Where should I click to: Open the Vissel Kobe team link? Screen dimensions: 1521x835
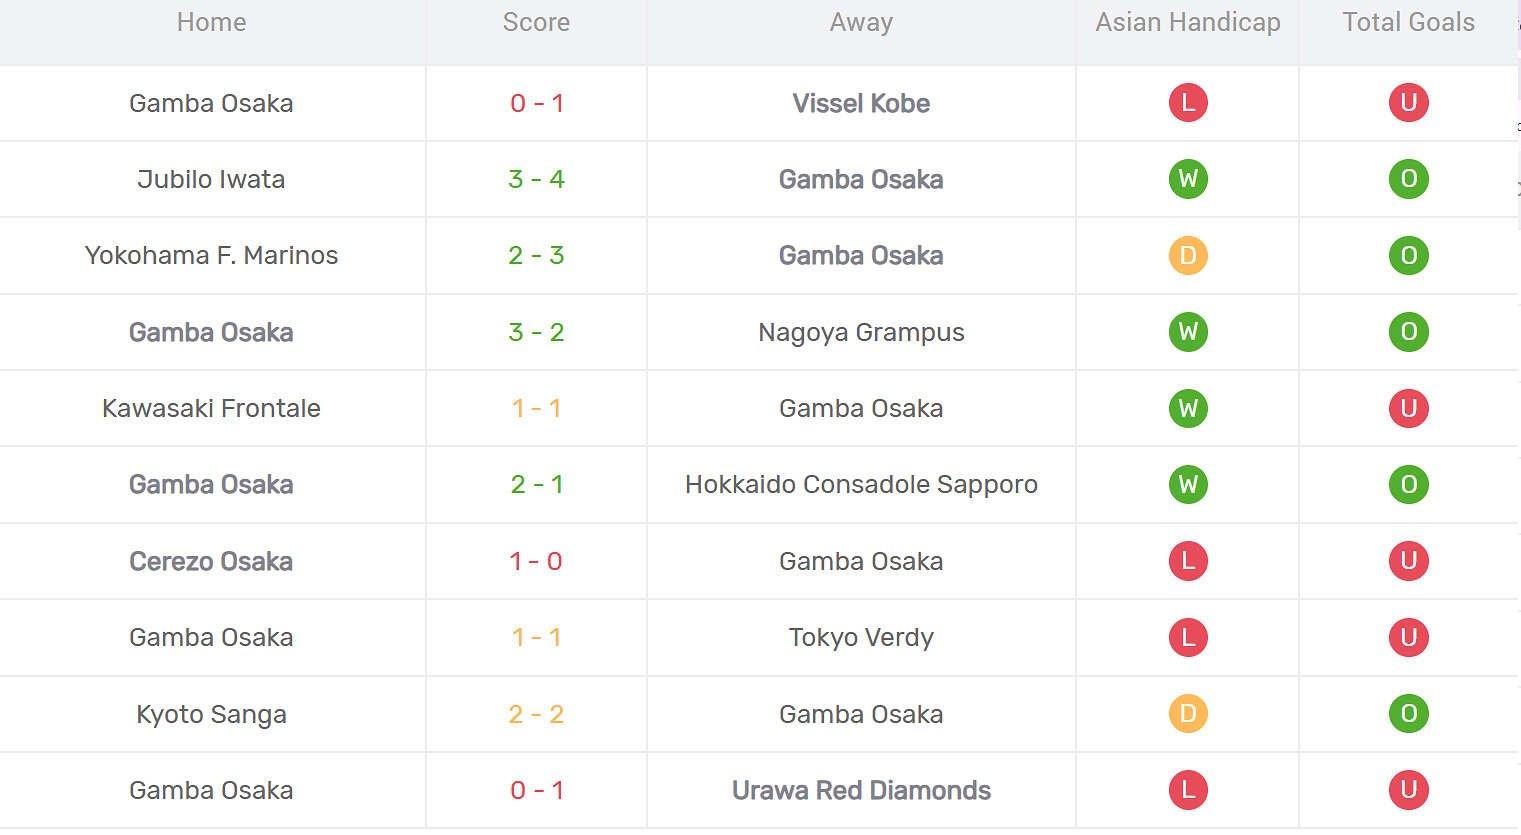[x=861, y=103]
